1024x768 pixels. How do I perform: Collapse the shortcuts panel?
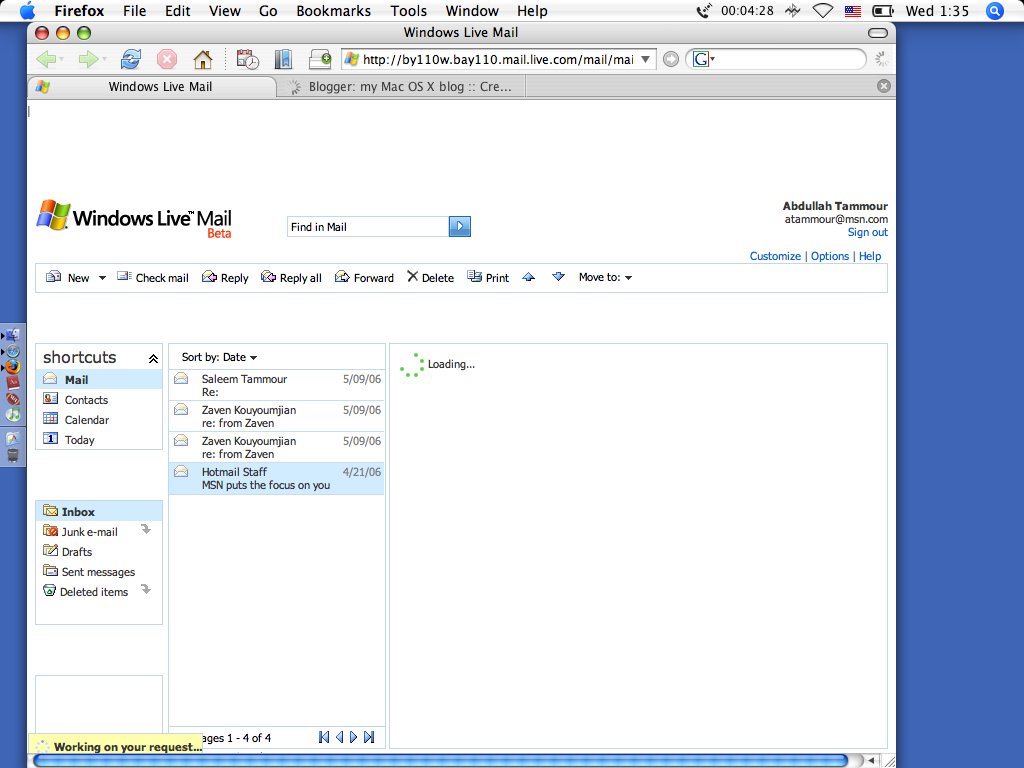(x=153, y=359)
